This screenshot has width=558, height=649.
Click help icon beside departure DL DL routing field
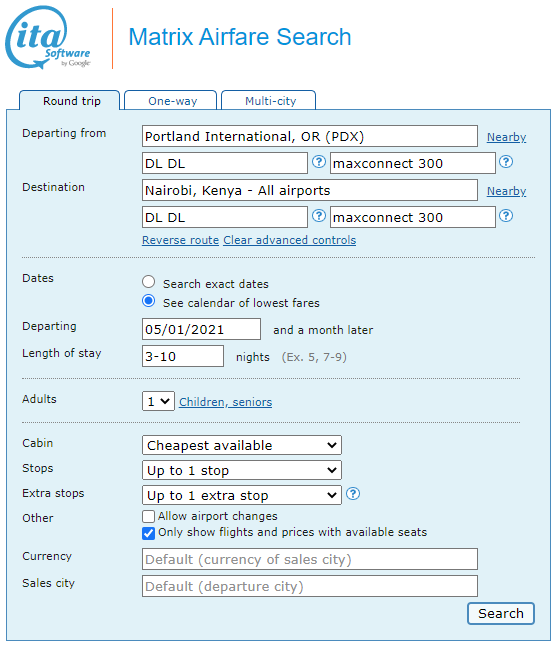coord(318,162)
